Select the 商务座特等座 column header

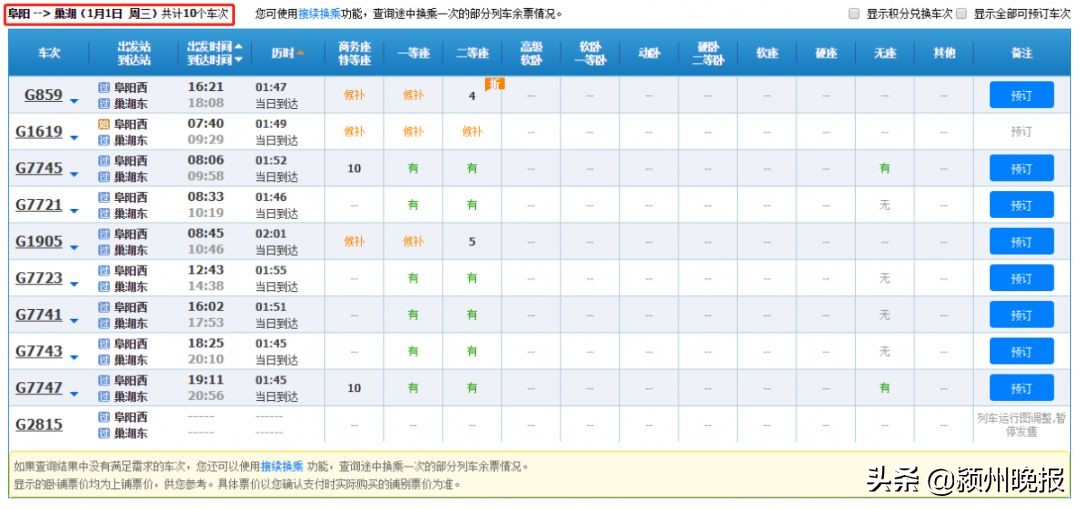pyautogui.click(x=354, y=53)
